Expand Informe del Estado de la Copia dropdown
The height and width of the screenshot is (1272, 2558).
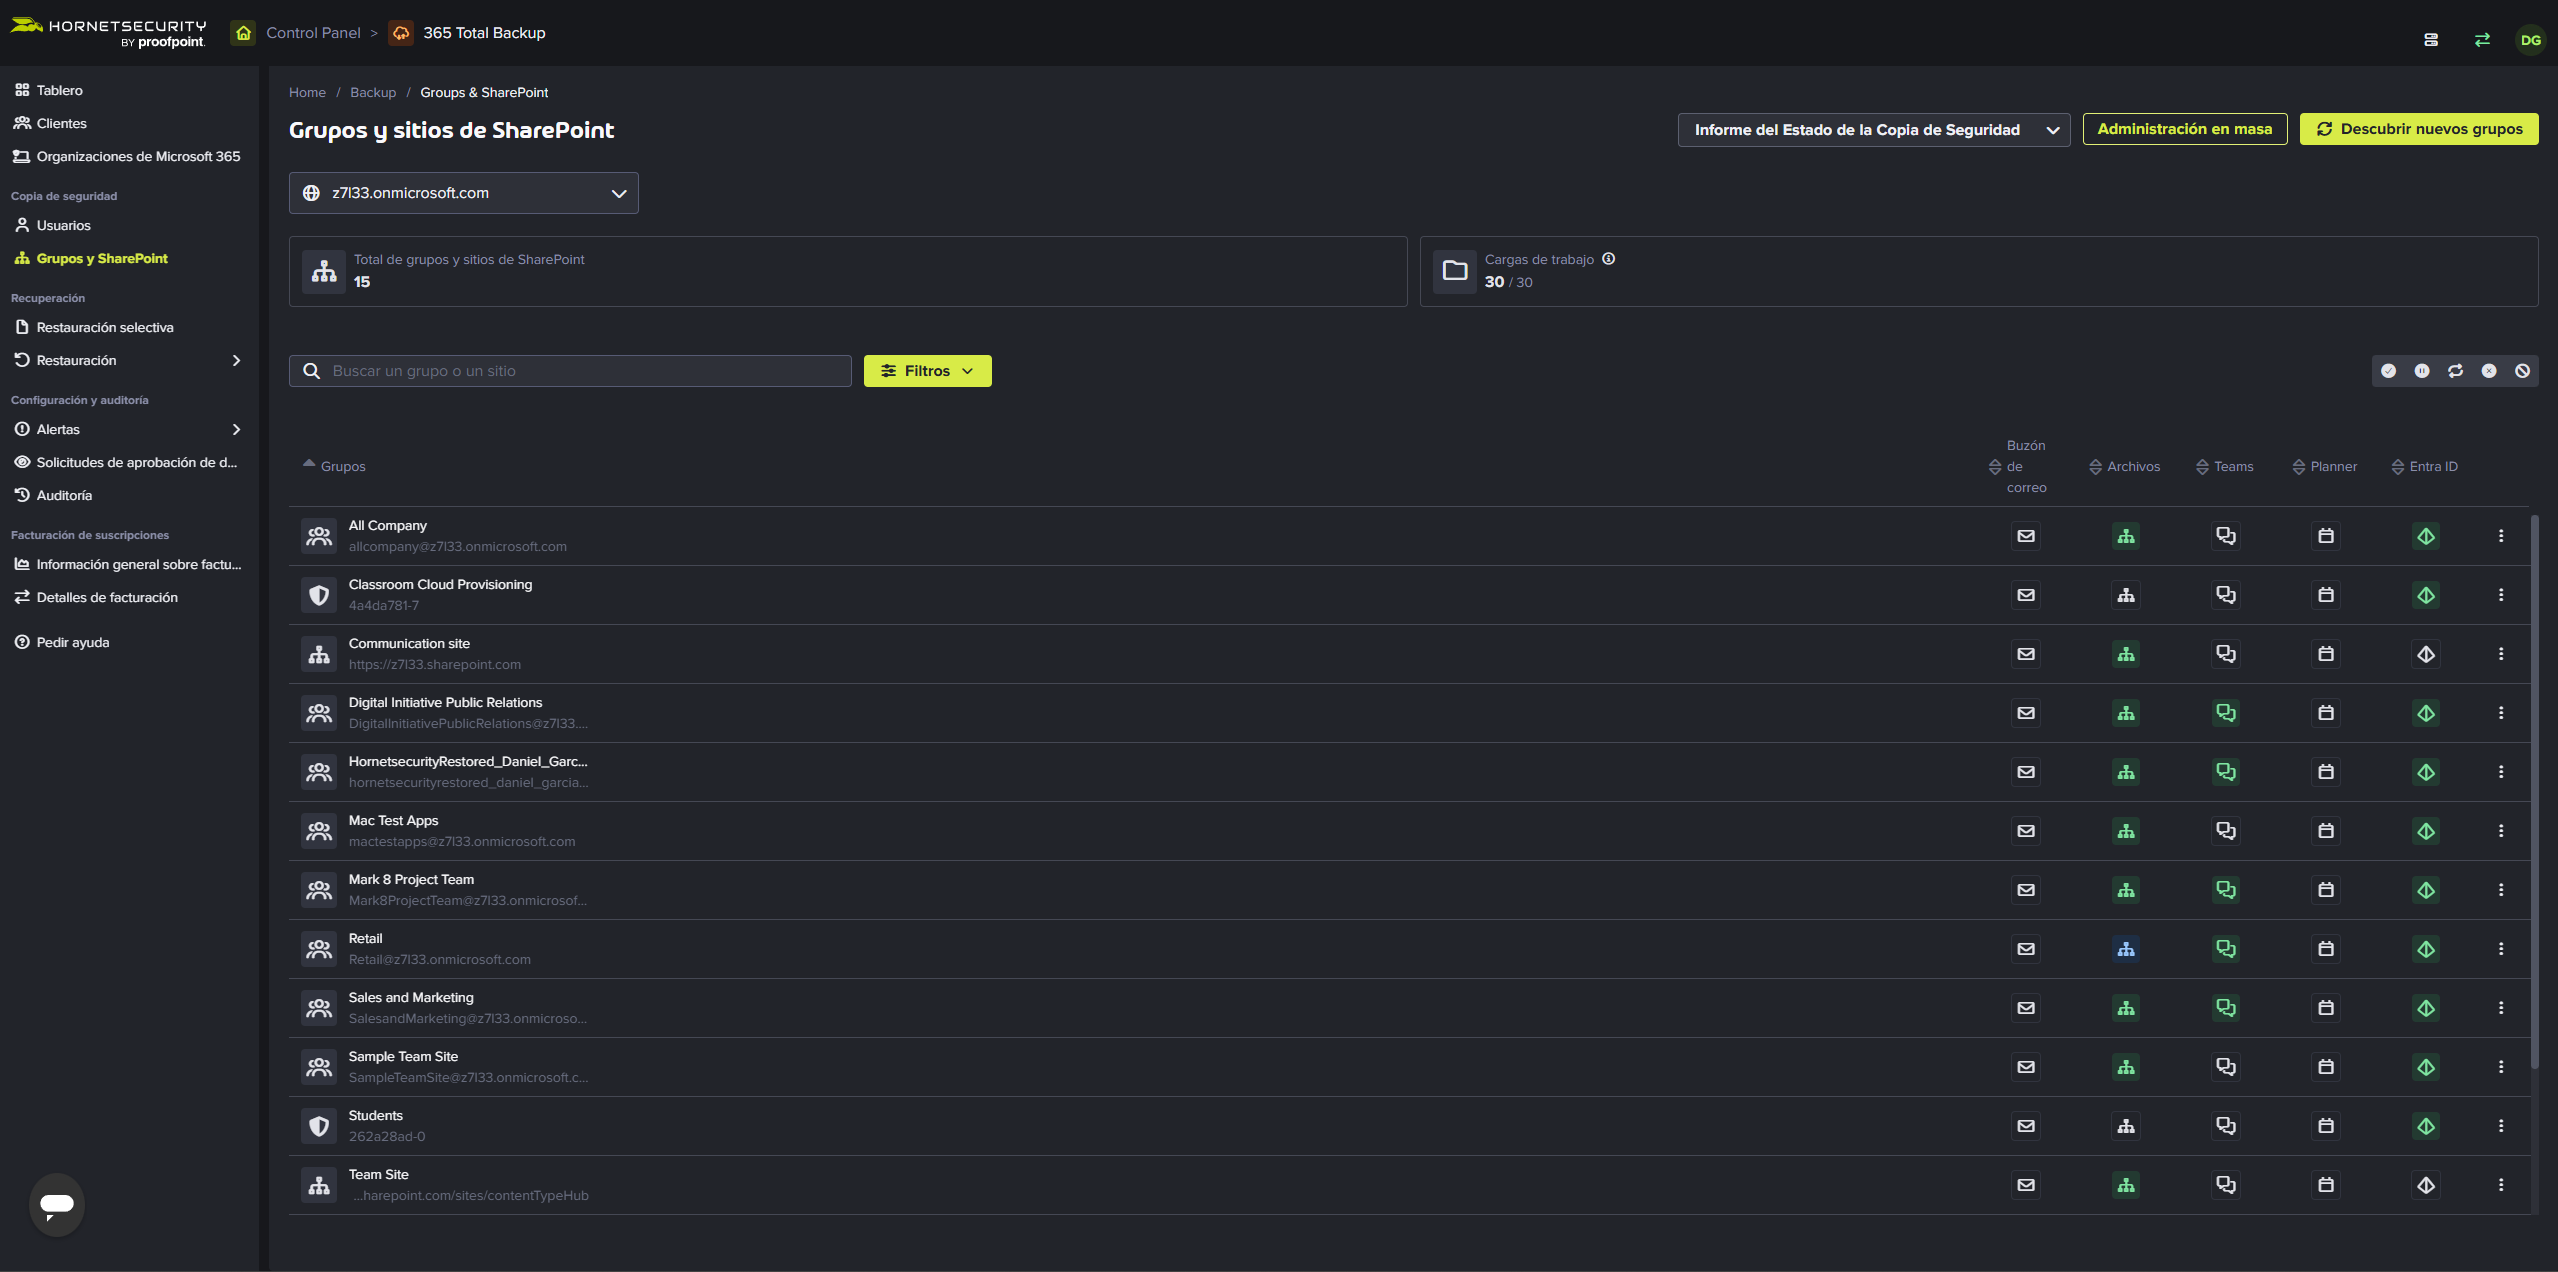tap(1873, 130)
